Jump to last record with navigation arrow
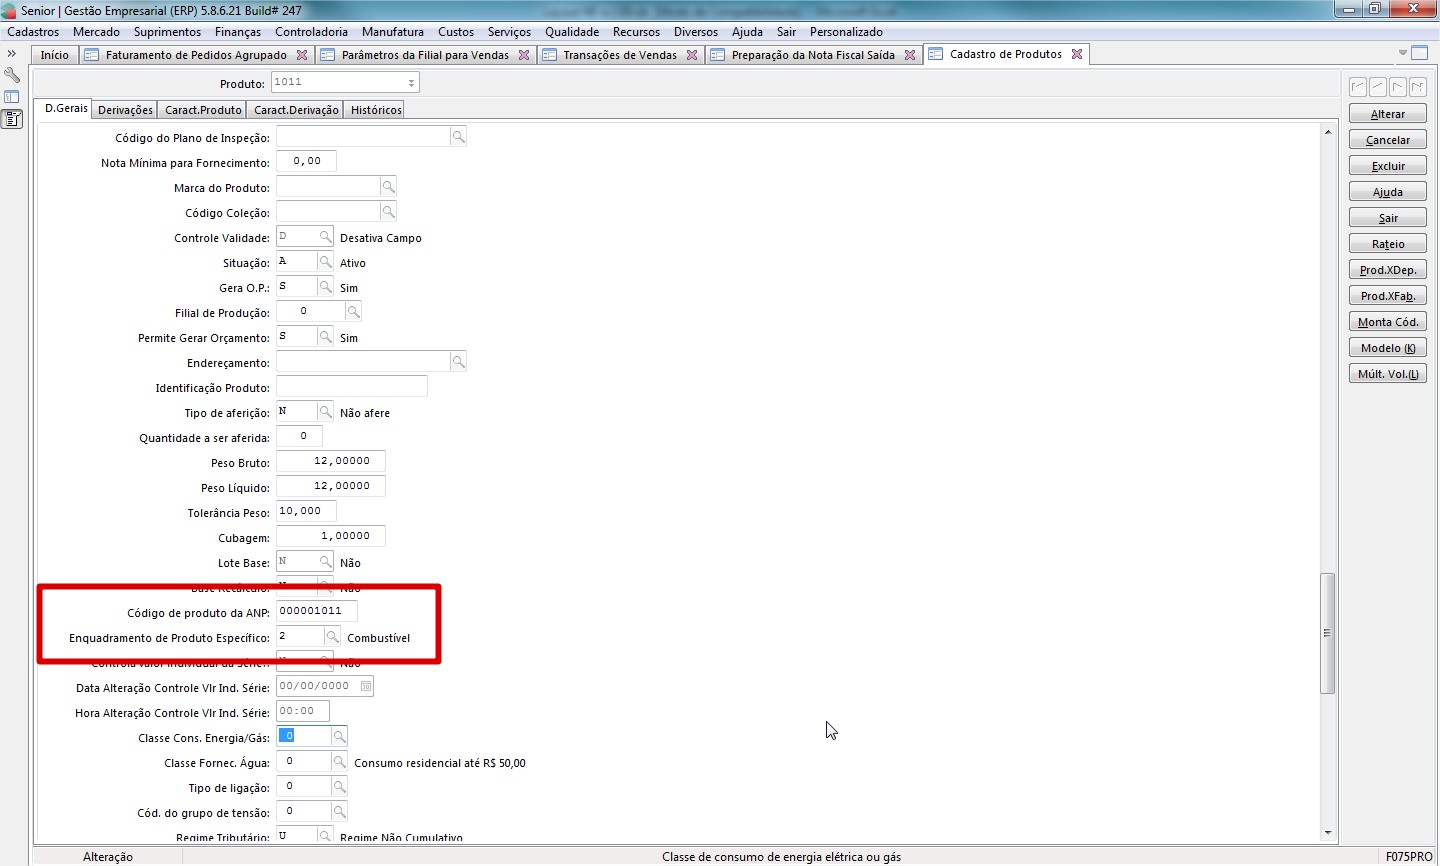Screen dimensions: 1440x866 1417,87
